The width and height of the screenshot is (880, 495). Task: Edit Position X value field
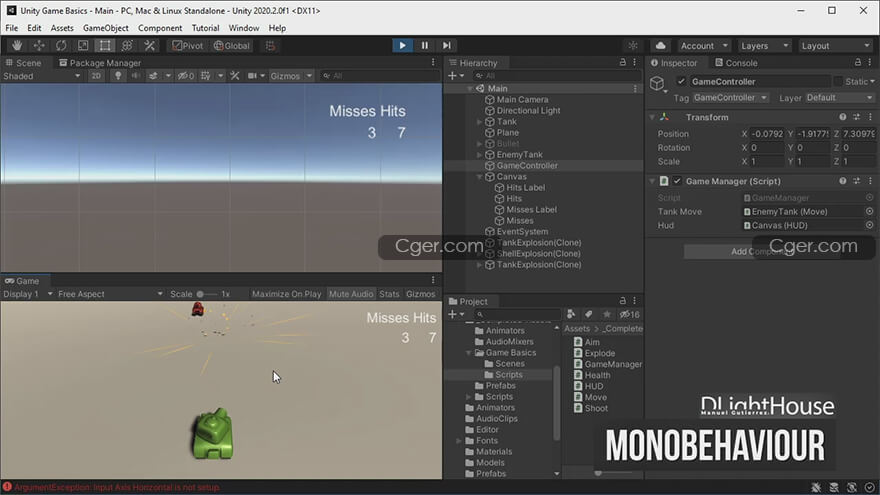tap(767, 134)
